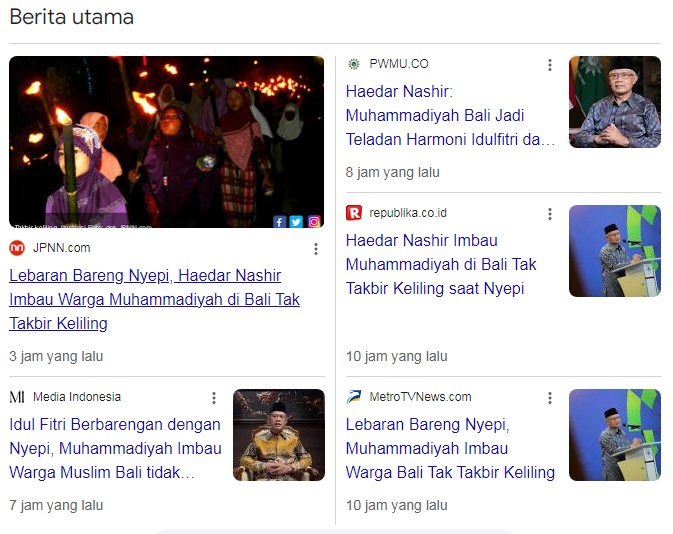Image resolution: width=673 pixels, height=534 pixels.
Task: Open headline 'Lebaran Bareng Nyepi, Haedar Nashir Imbau Warga'
Action: click(x=155, y=299)
